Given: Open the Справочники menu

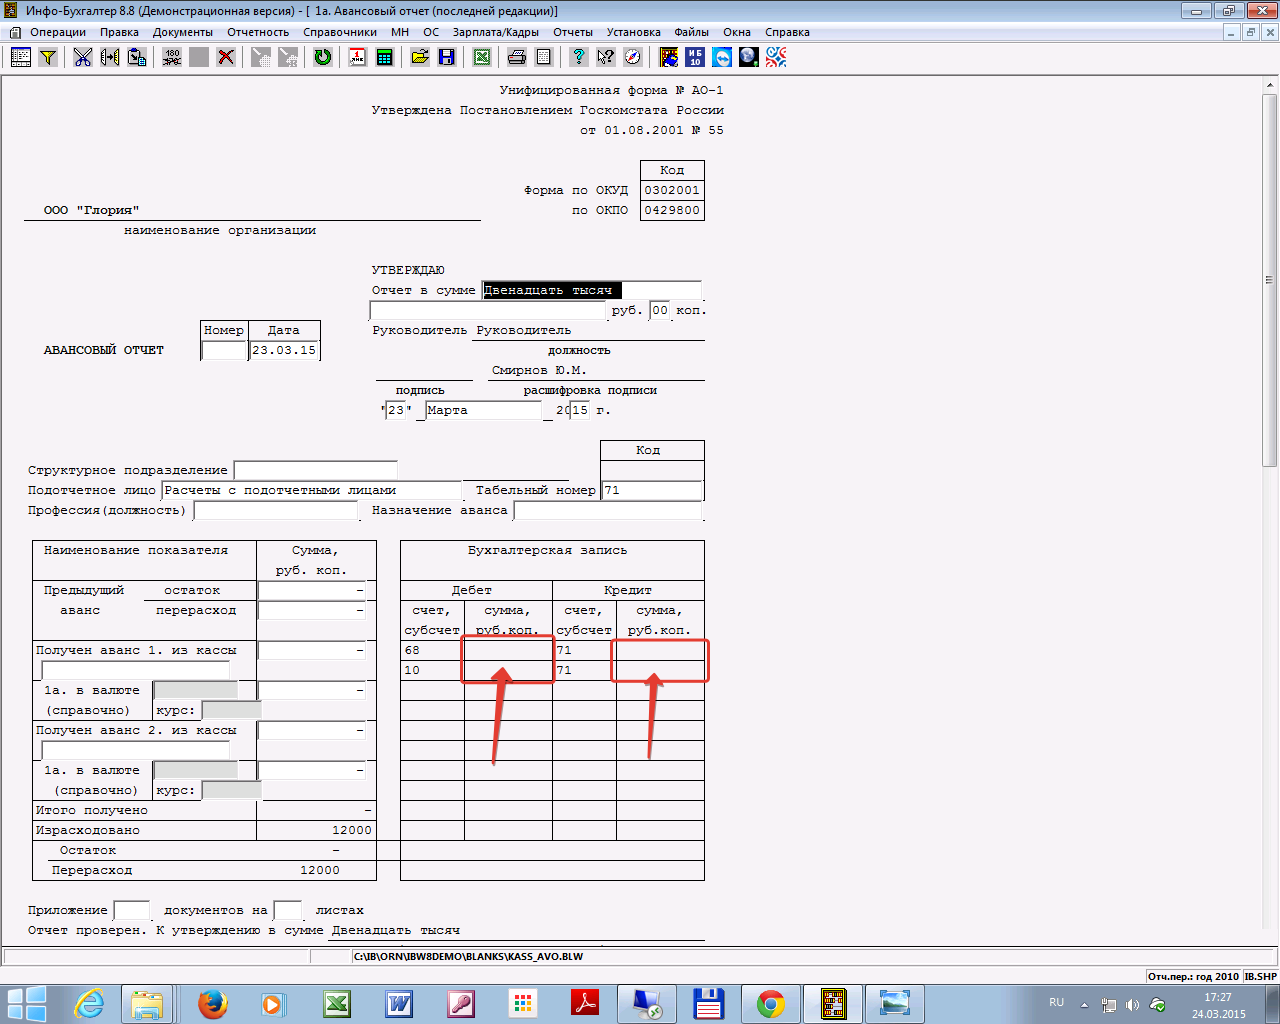Looking at the screenshot, I should (340, 32).
